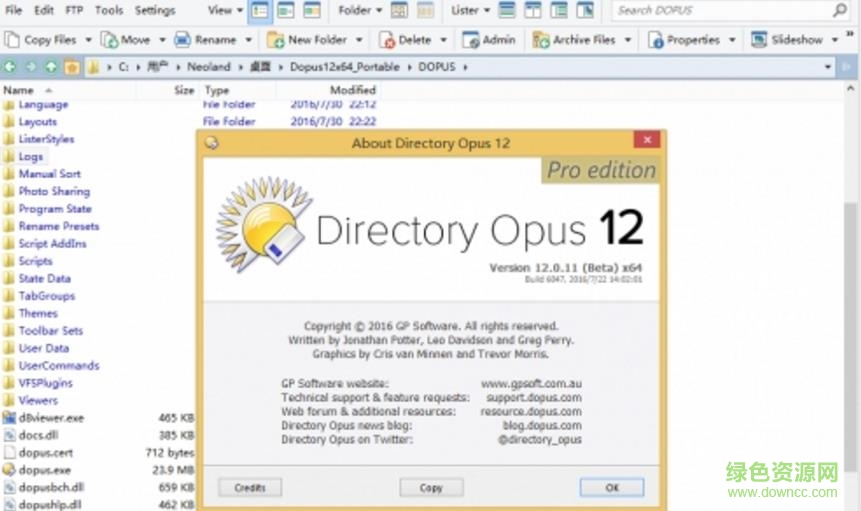Click the Search DOPUS input field

720,11
